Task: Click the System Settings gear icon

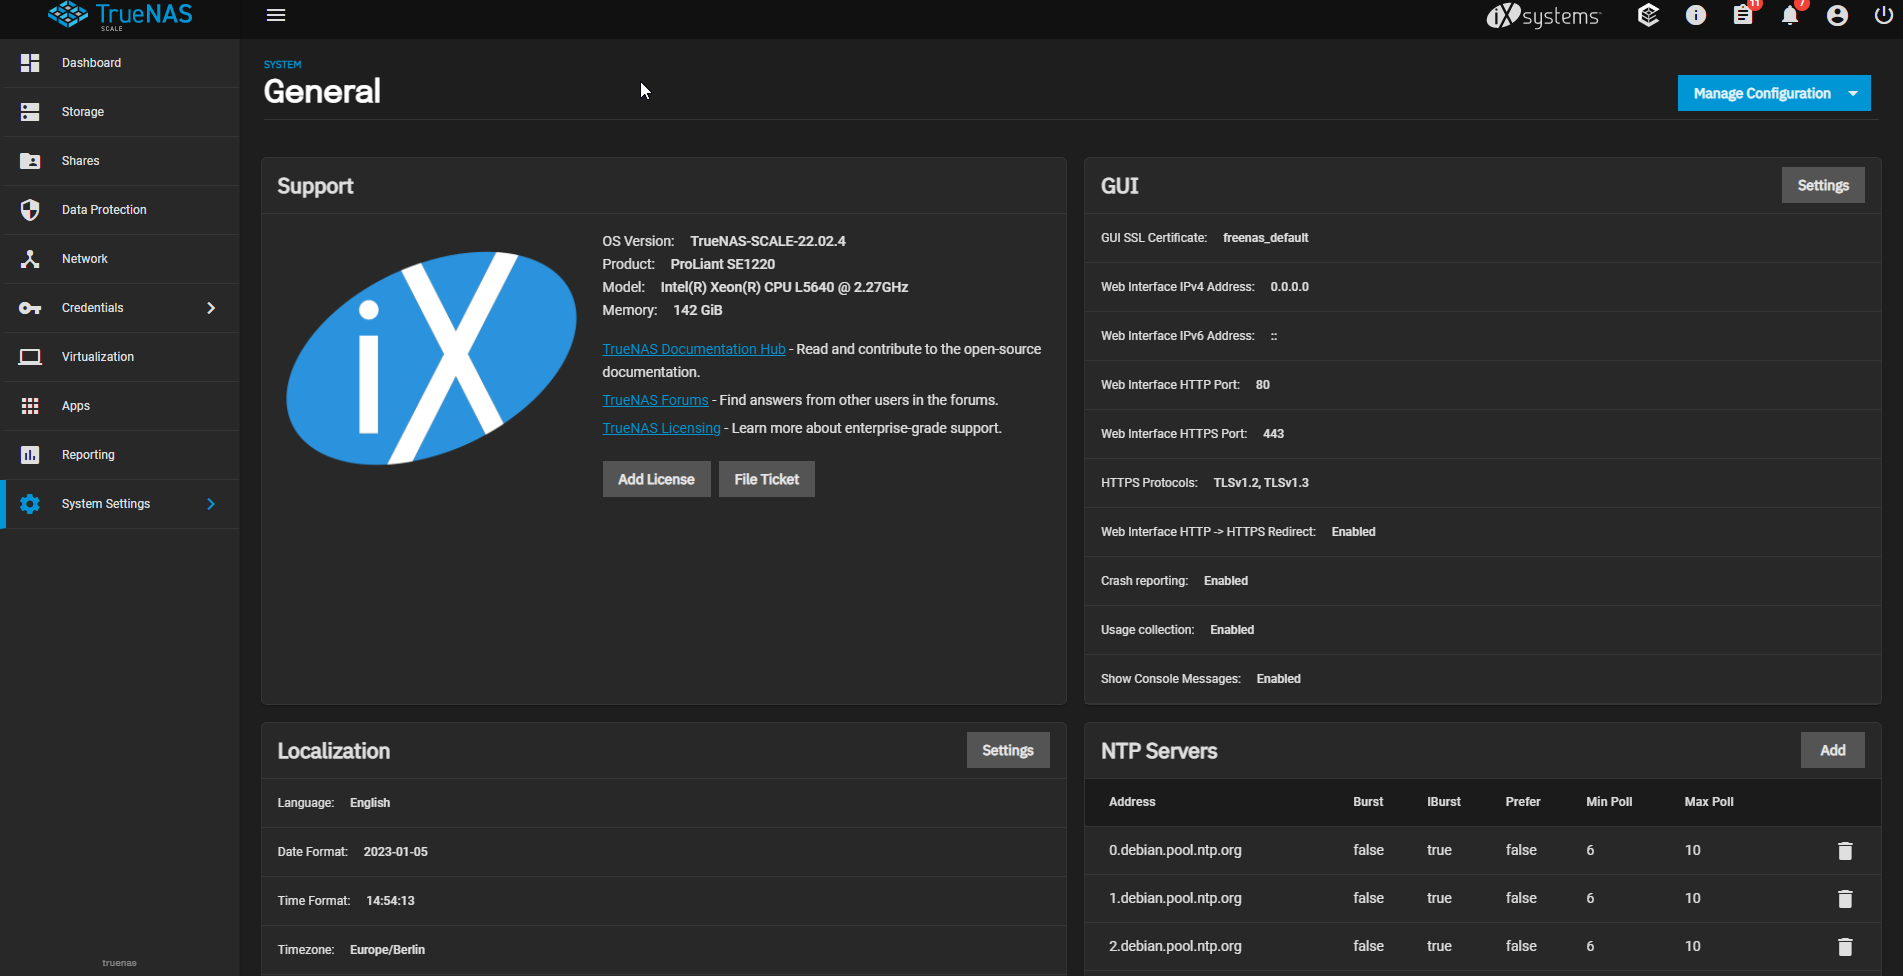Action: pyautogui.click(x=30, y=504)
